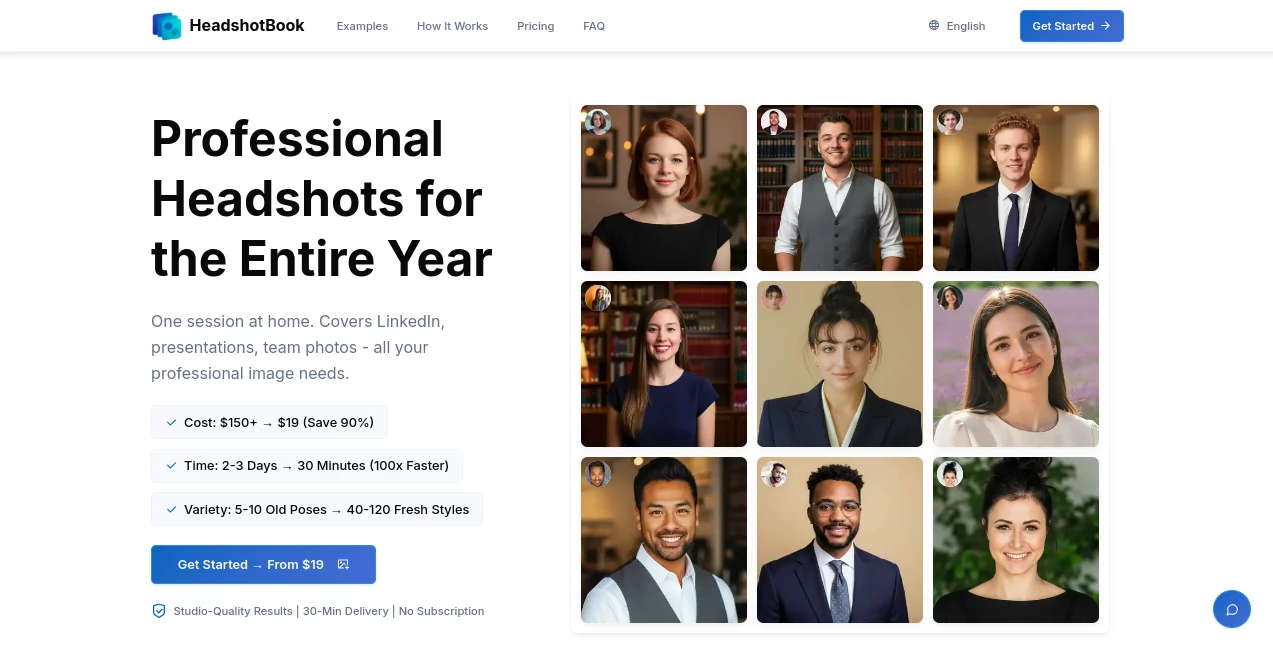Click the before-photo avatar on the gray vest headshot
Viewport: 1273px width, 654px height.
click(x=773, y=122)
